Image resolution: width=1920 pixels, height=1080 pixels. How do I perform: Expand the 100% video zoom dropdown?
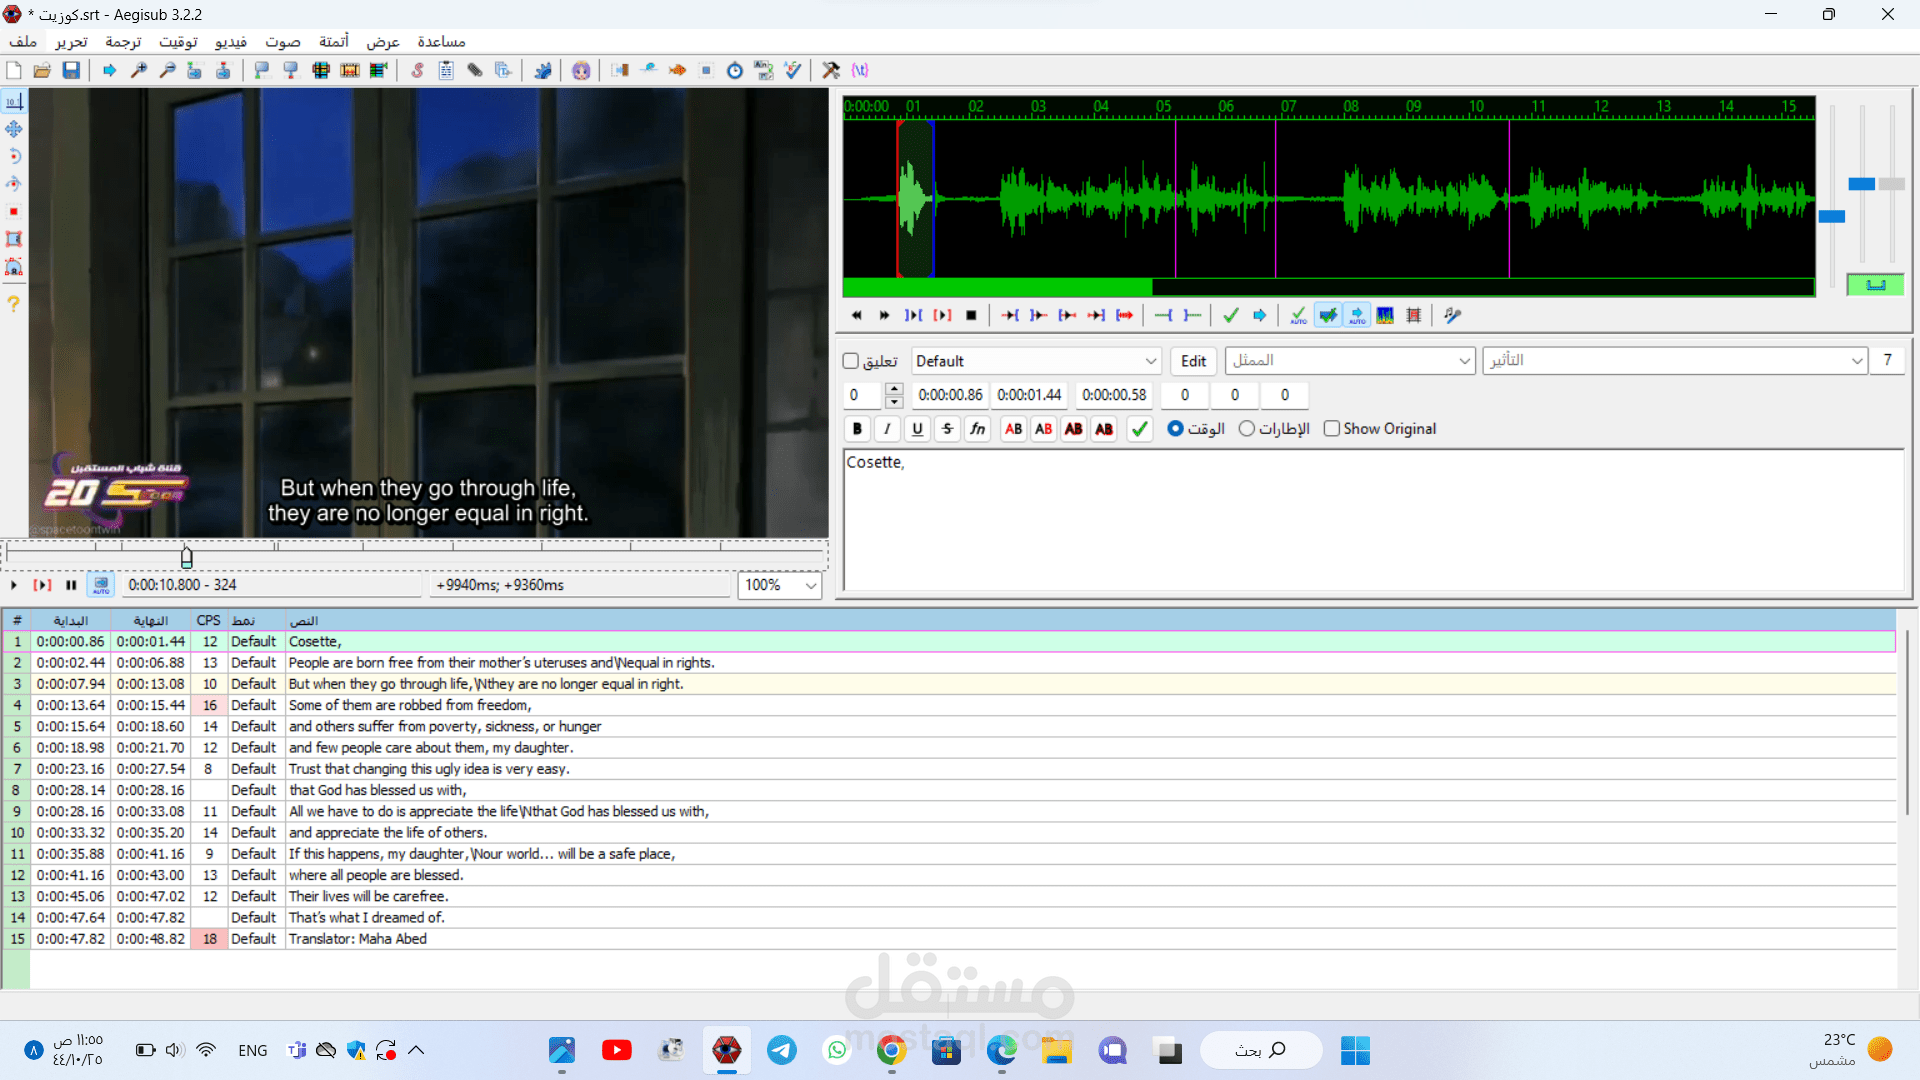click(x=810, y=585)
